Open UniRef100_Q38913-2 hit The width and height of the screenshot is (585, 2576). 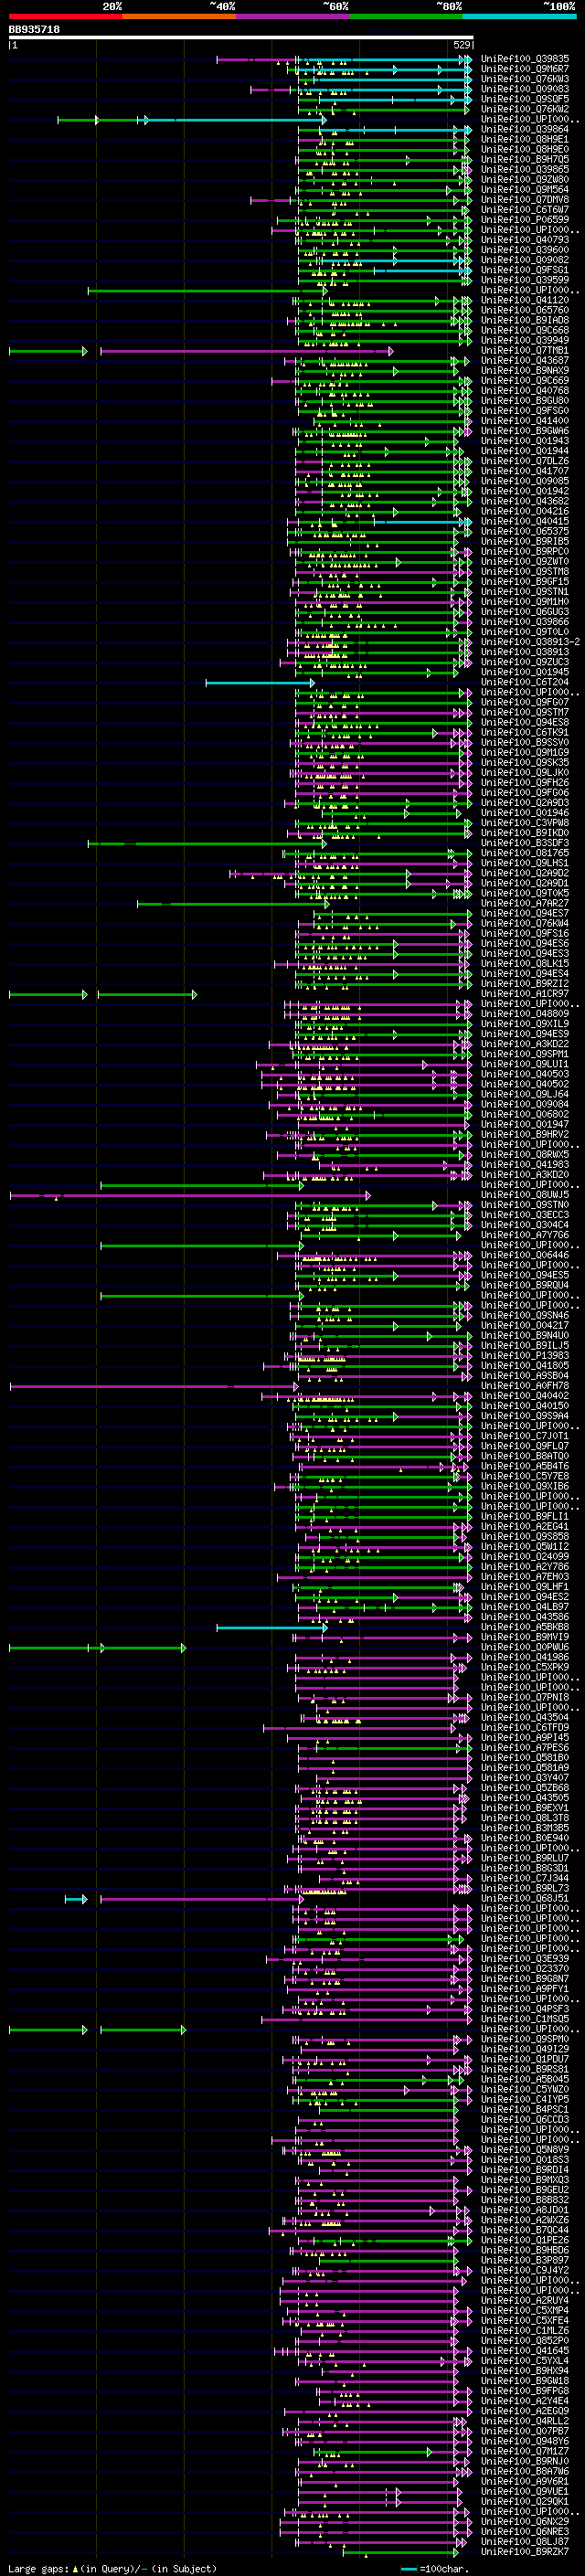[x=530, y=642]
